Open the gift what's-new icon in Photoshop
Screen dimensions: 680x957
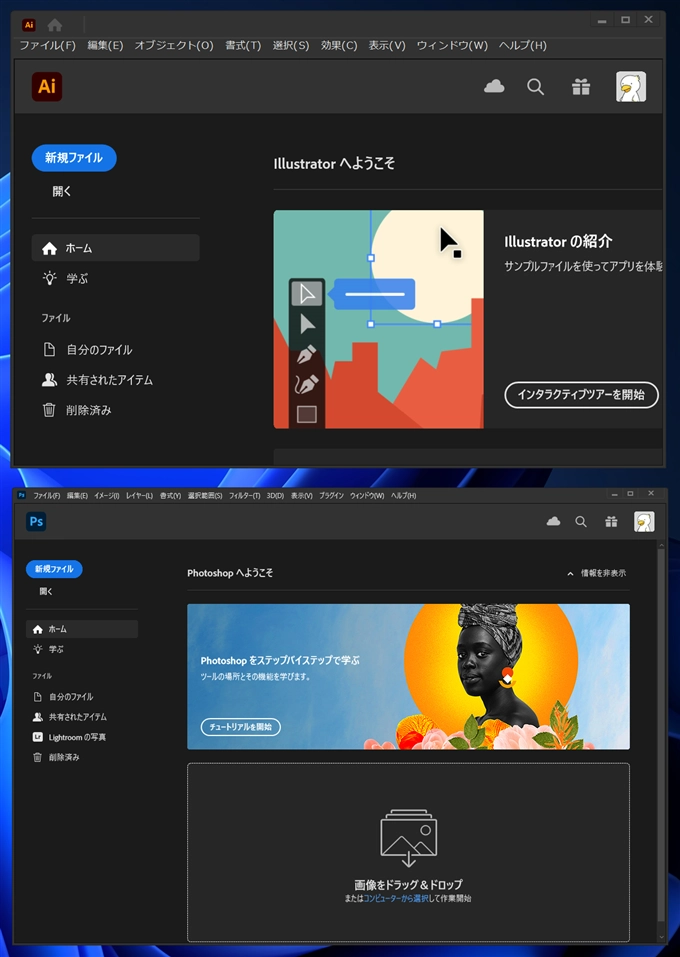point(610,521)
